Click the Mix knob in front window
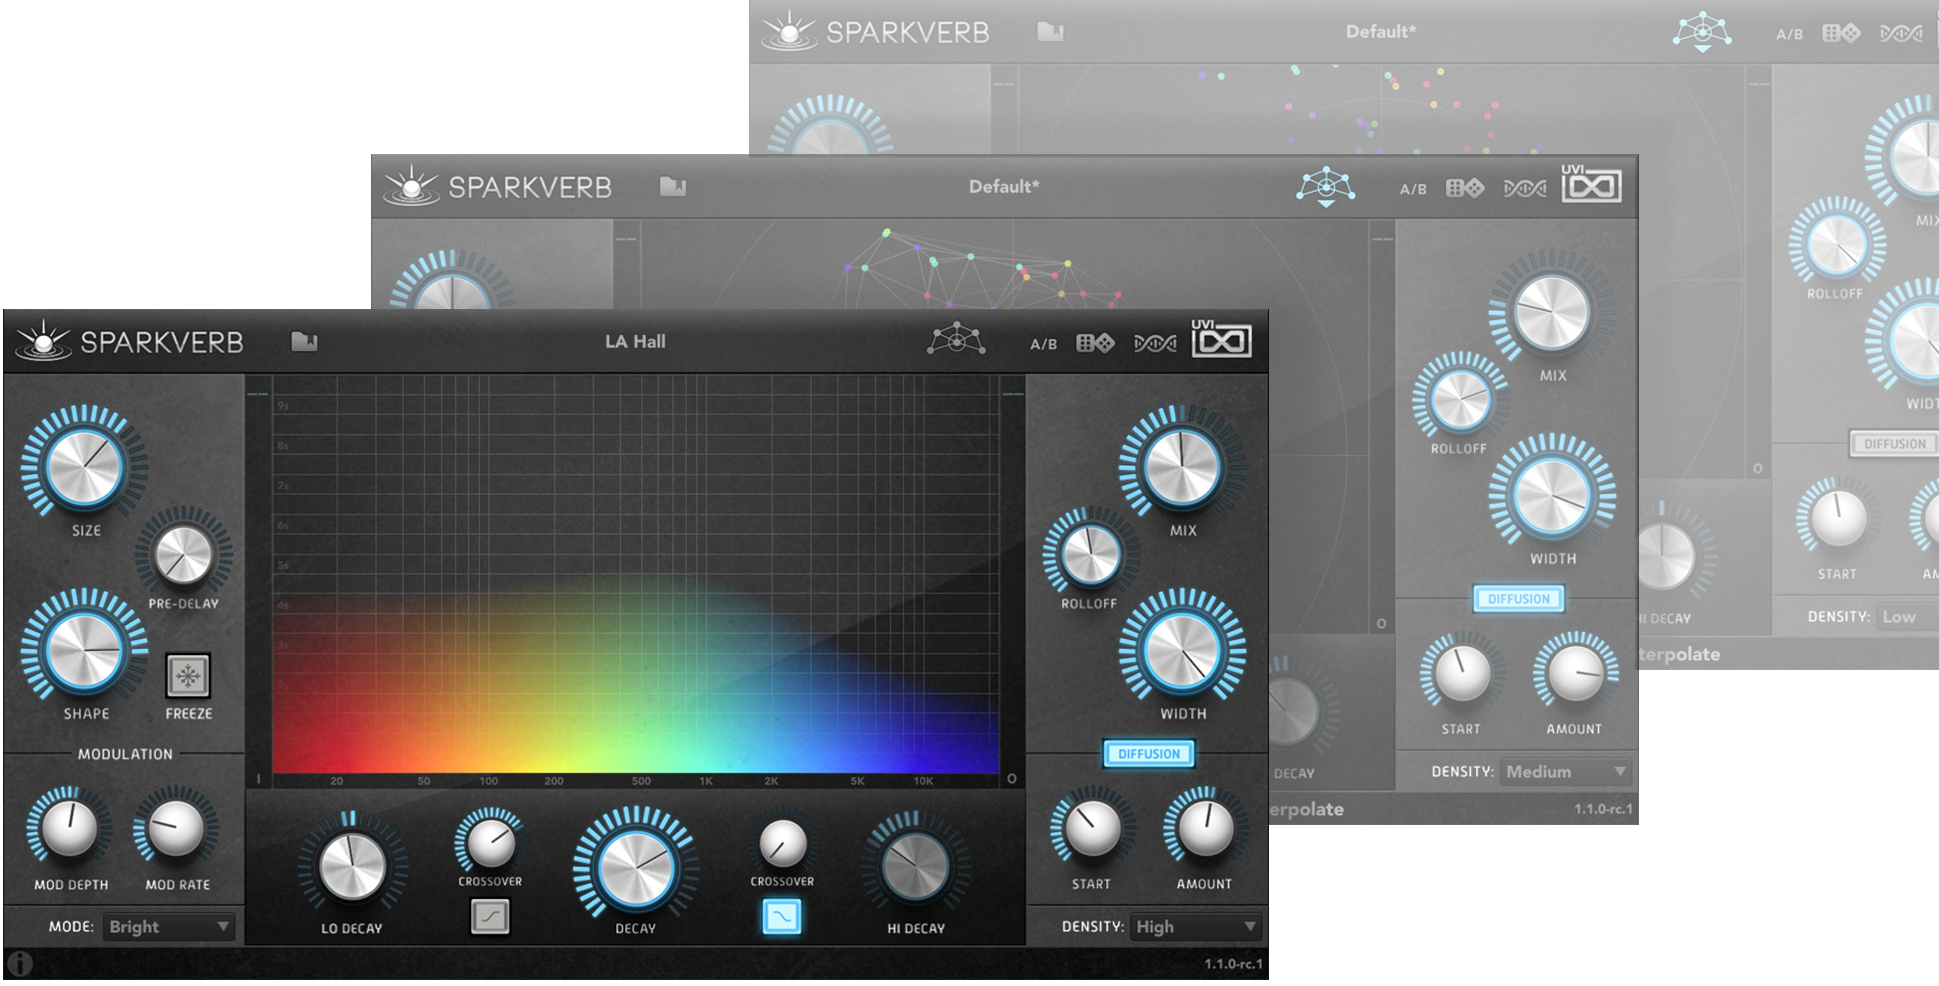Image resolution: width=1939 pixels, height=986 pixels. click(x=1182, y=467)
